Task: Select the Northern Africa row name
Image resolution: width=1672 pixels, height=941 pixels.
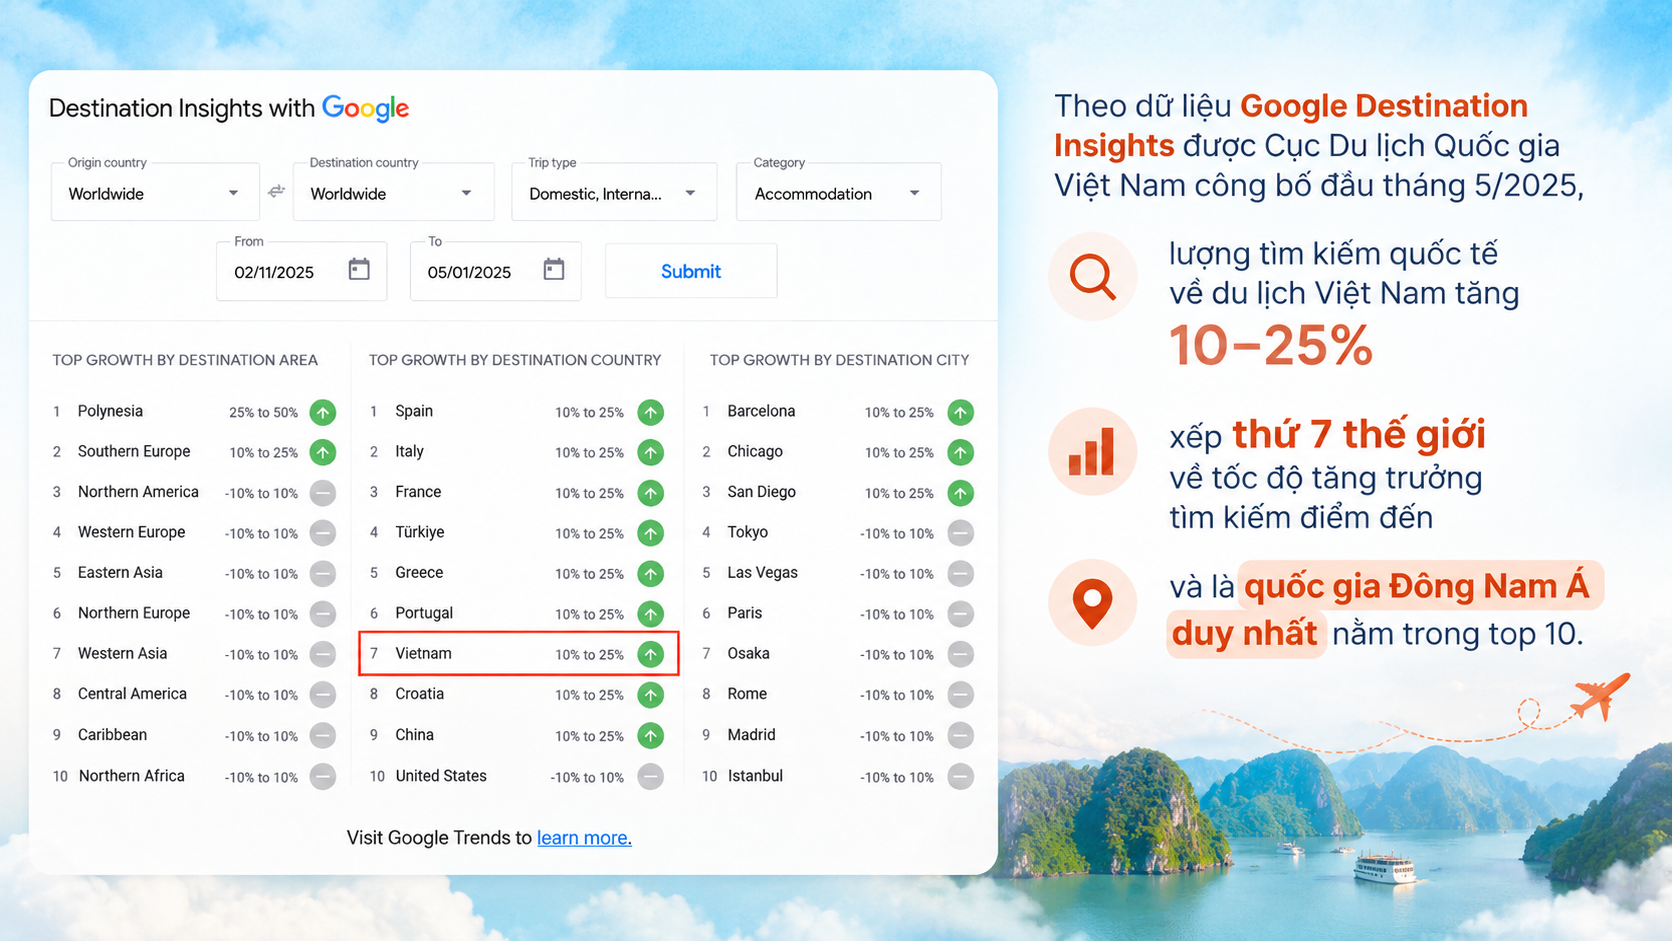Action: pyautogui.click(x=132, y=776)
